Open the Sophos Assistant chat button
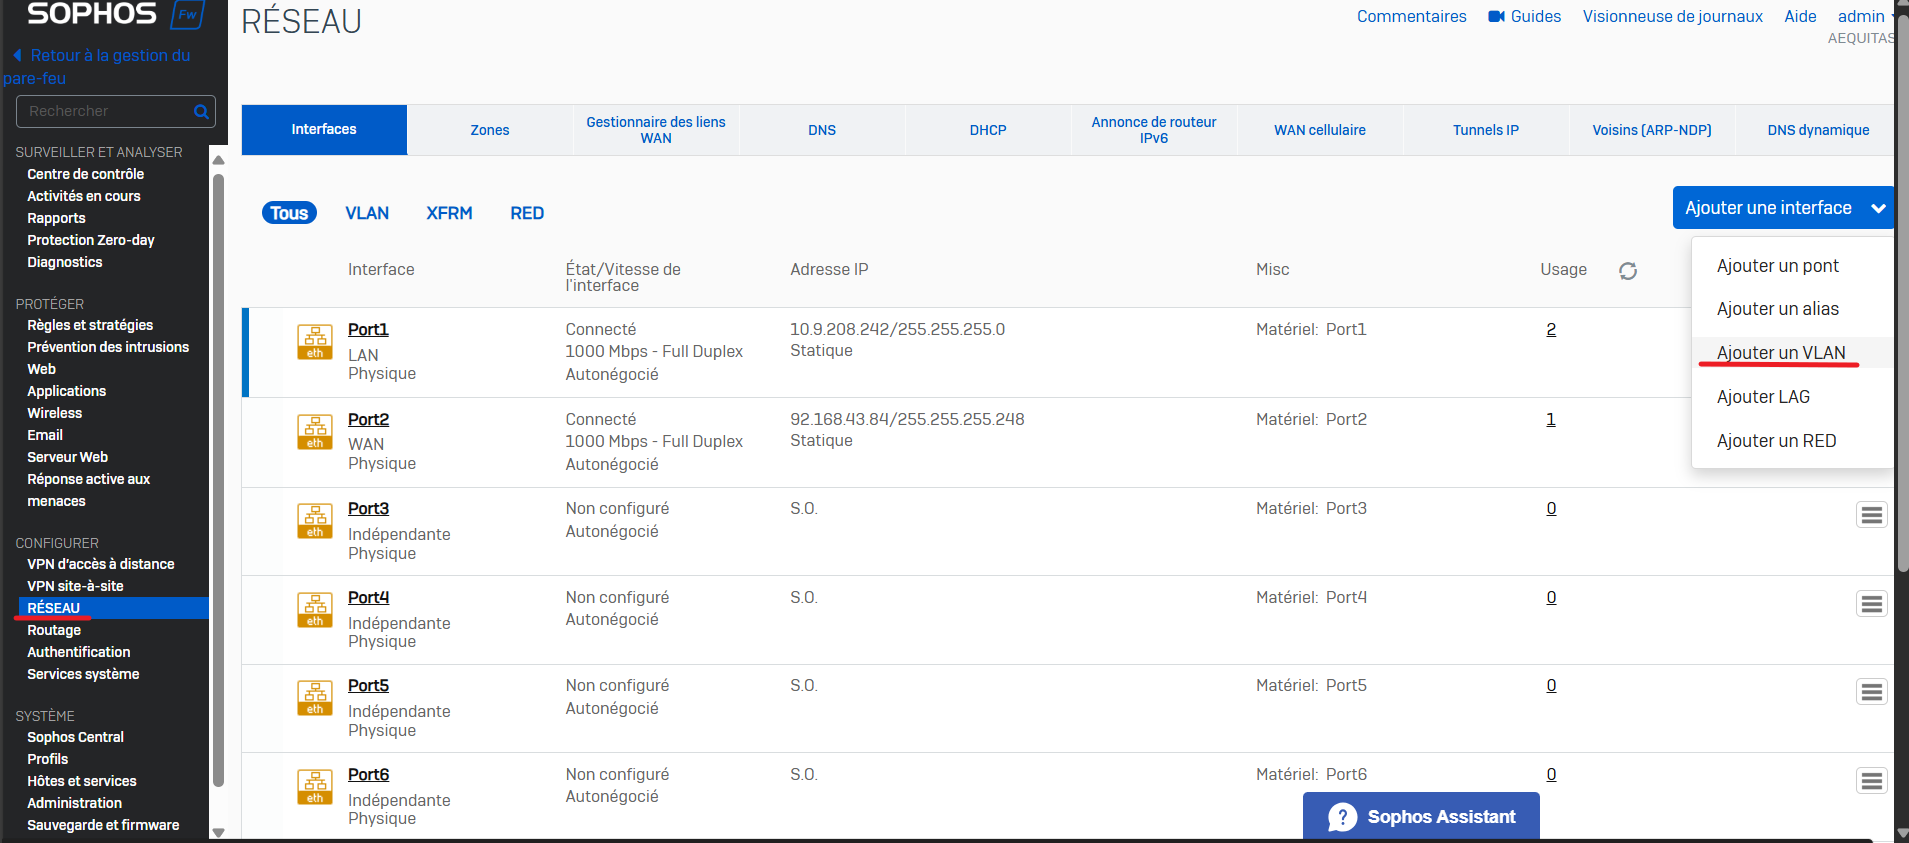Image resolution: width=1909 pixels, height=843 pixels. pos(1421,817)
